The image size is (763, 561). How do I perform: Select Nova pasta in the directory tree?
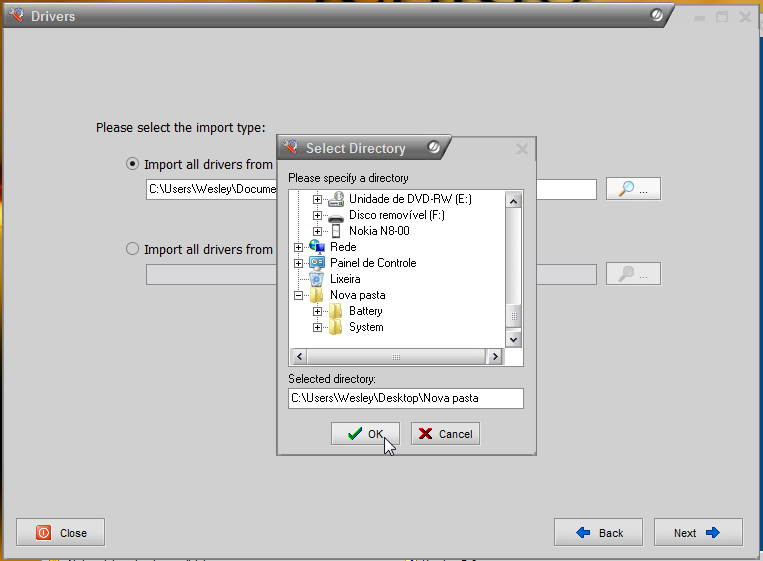(357, 295)
